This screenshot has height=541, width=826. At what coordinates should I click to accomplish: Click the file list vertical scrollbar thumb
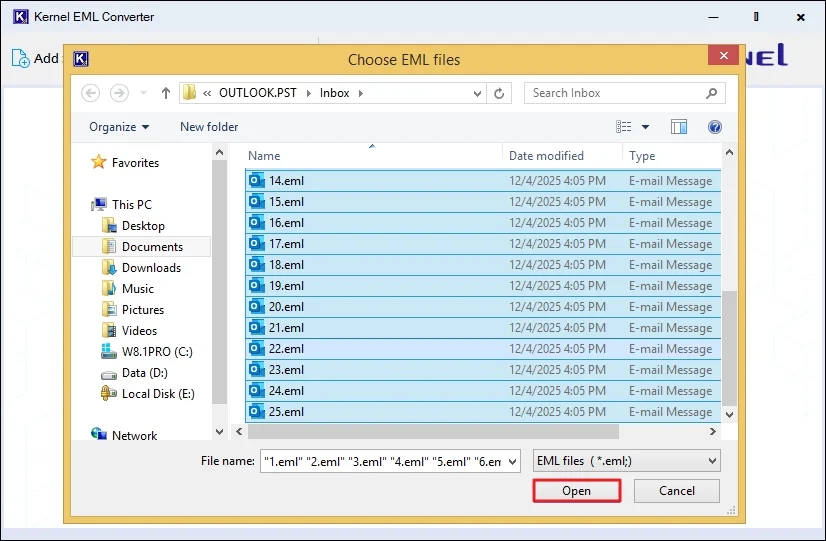[x=729, y=348]
